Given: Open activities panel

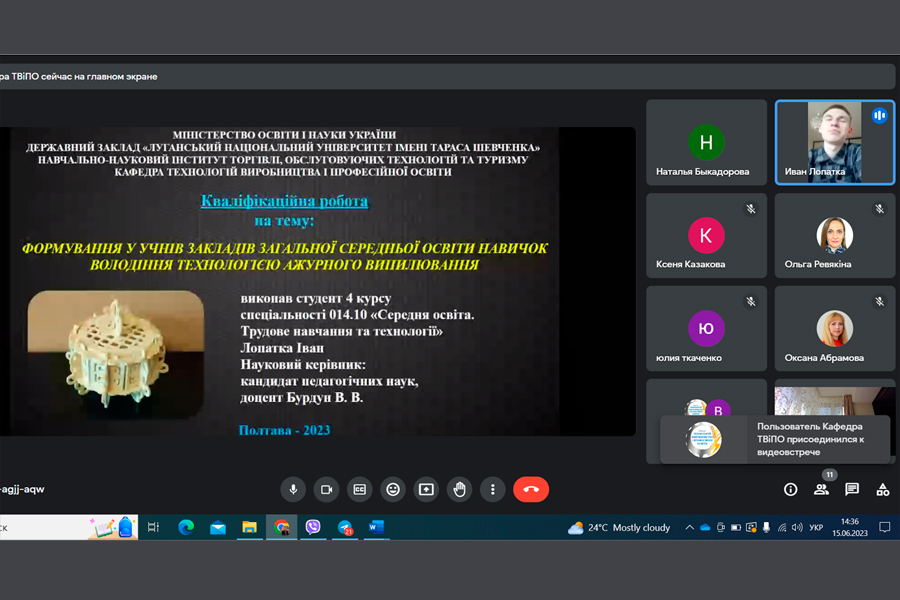Looking at the screenshot, I should 883,489.
